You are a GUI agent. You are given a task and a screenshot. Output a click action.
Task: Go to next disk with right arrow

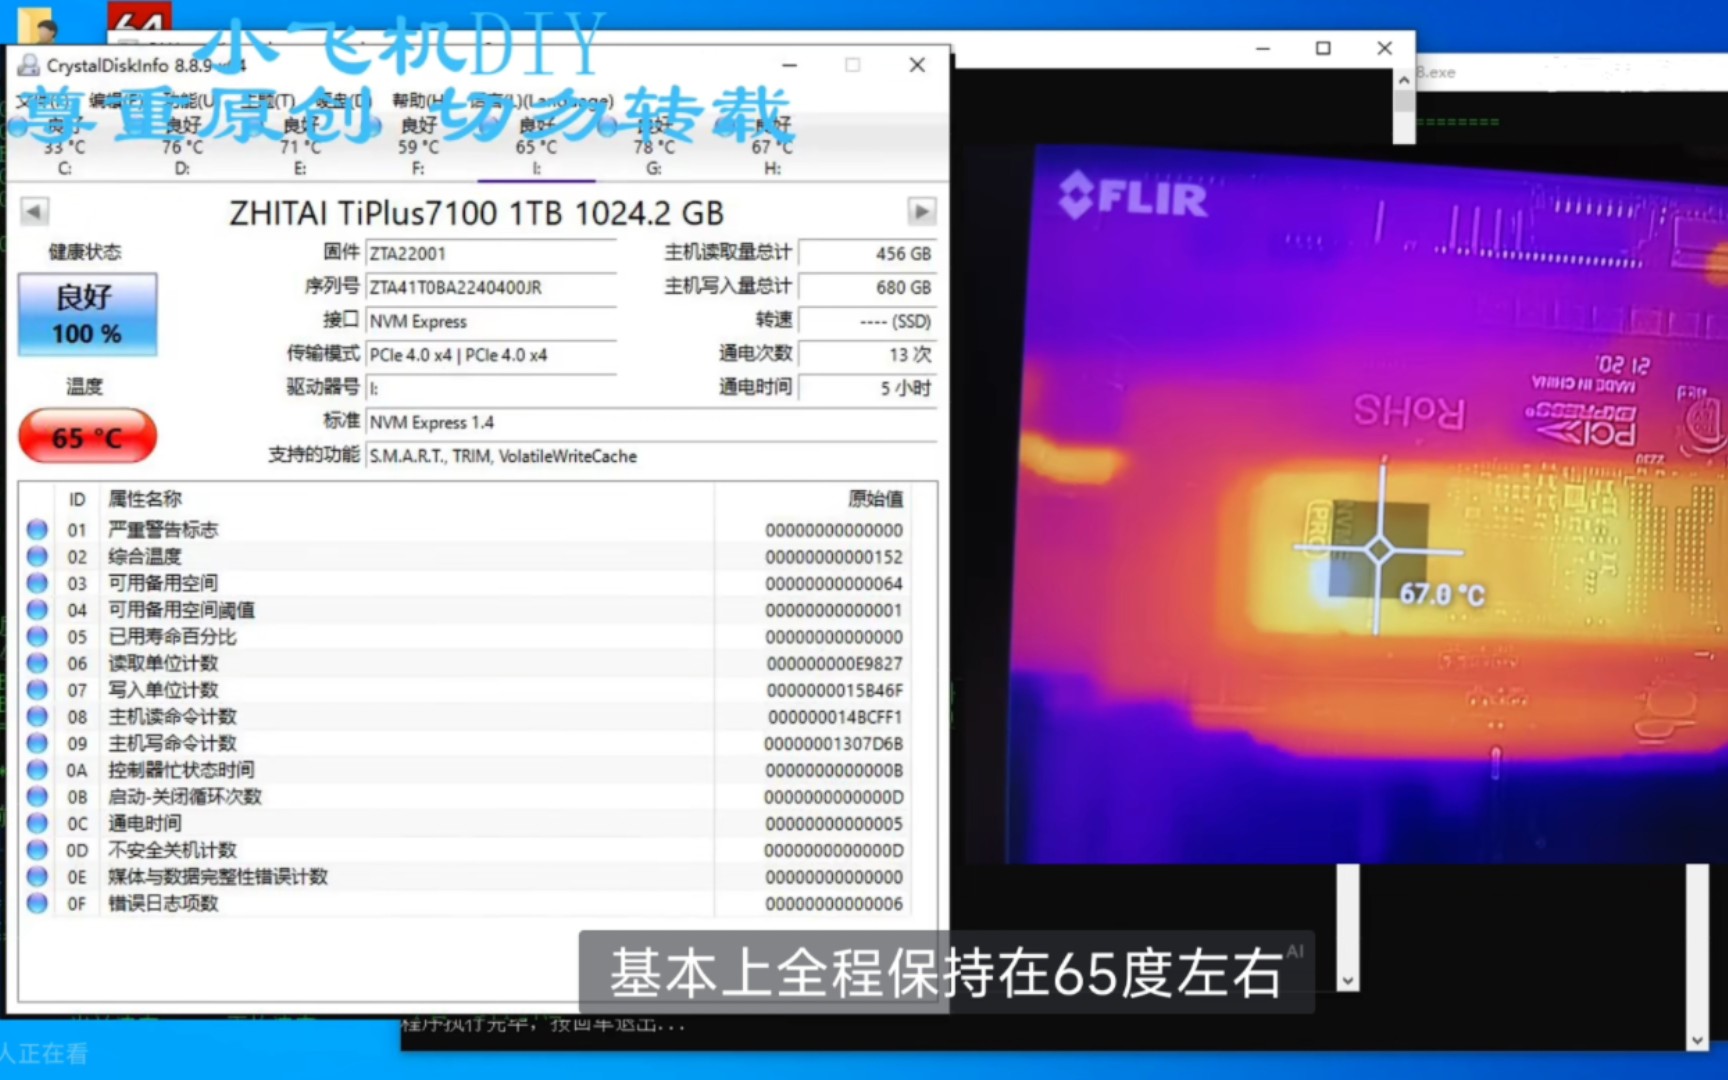(x=921, y=212)
